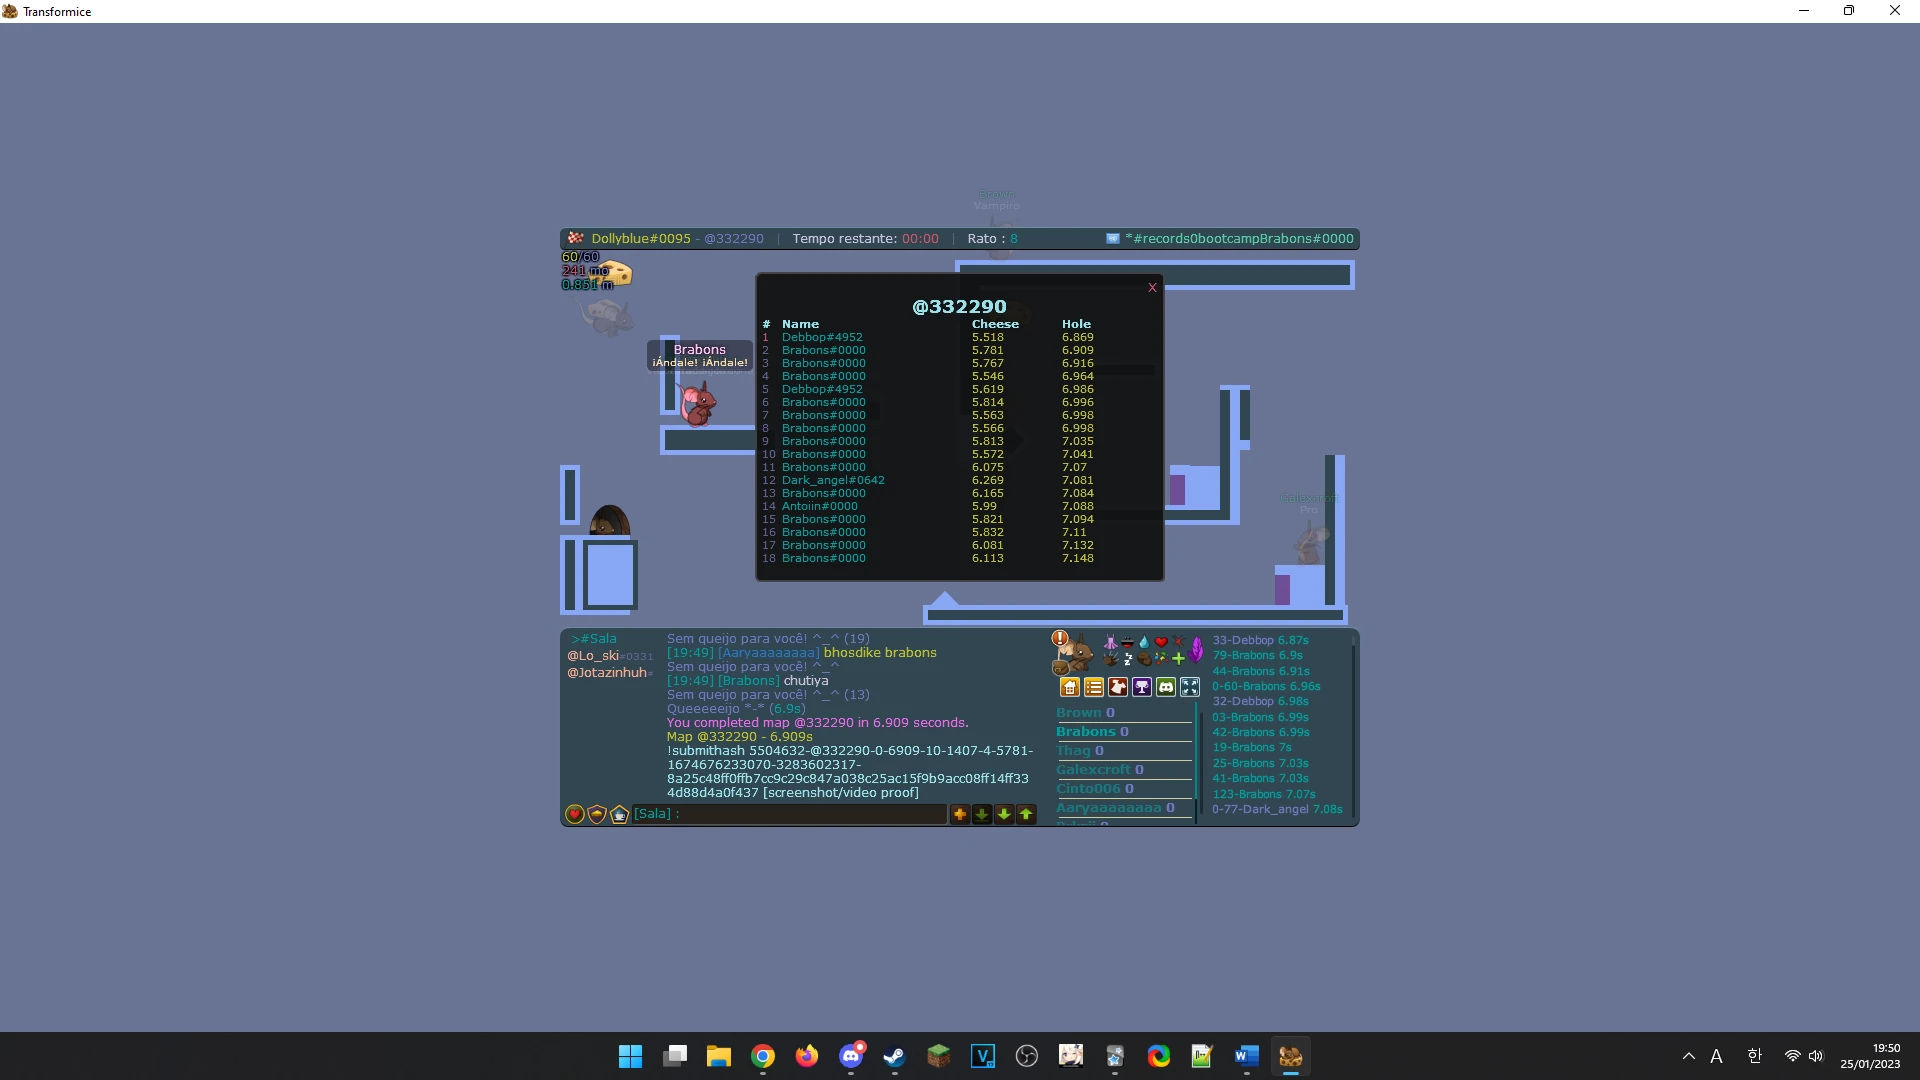
Task: Click the [Brabons] name in chat
Action: (748, 681)
